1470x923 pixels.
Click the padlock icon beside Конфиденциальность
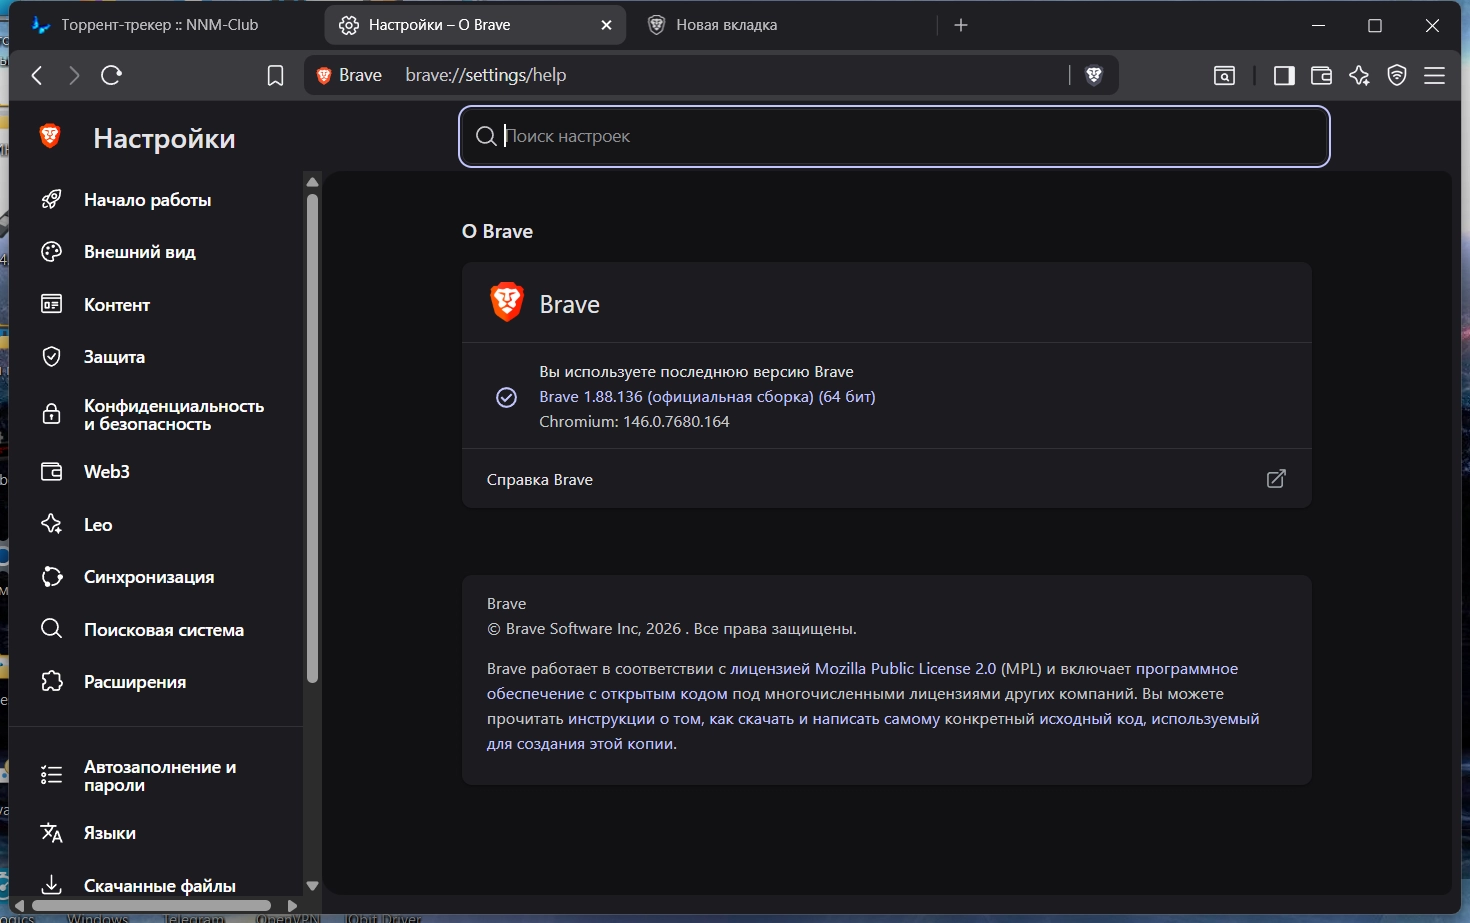point(51,414)
